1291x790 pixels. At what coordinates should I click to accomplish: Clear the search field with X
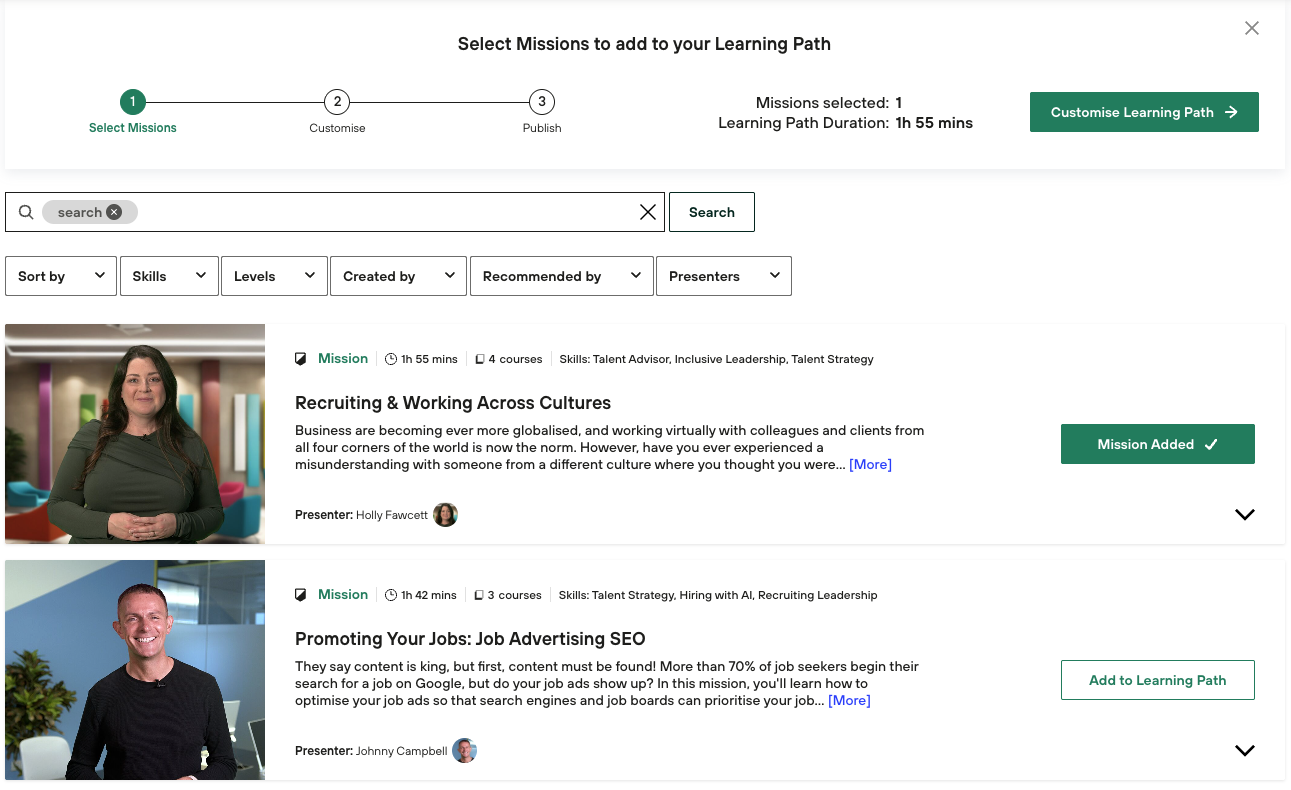tap(647, 212)
